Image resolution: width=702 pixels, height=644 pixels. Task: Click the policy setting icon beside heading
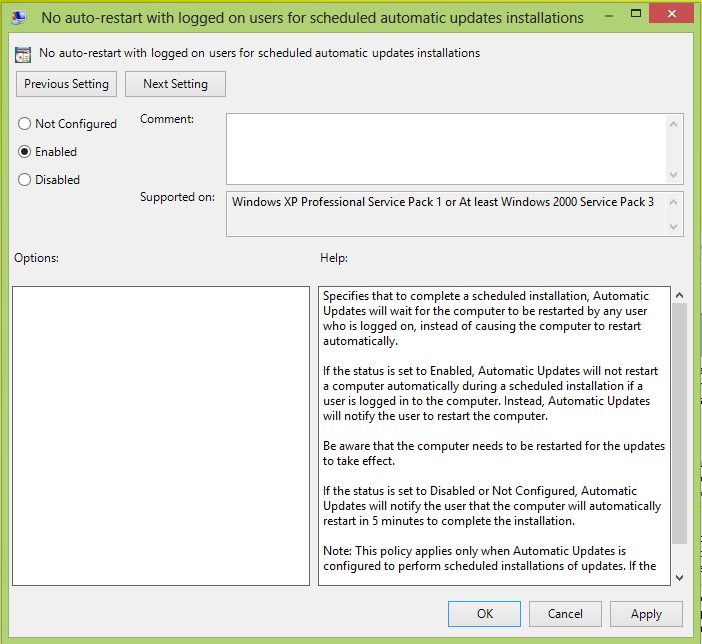point(23,53)
